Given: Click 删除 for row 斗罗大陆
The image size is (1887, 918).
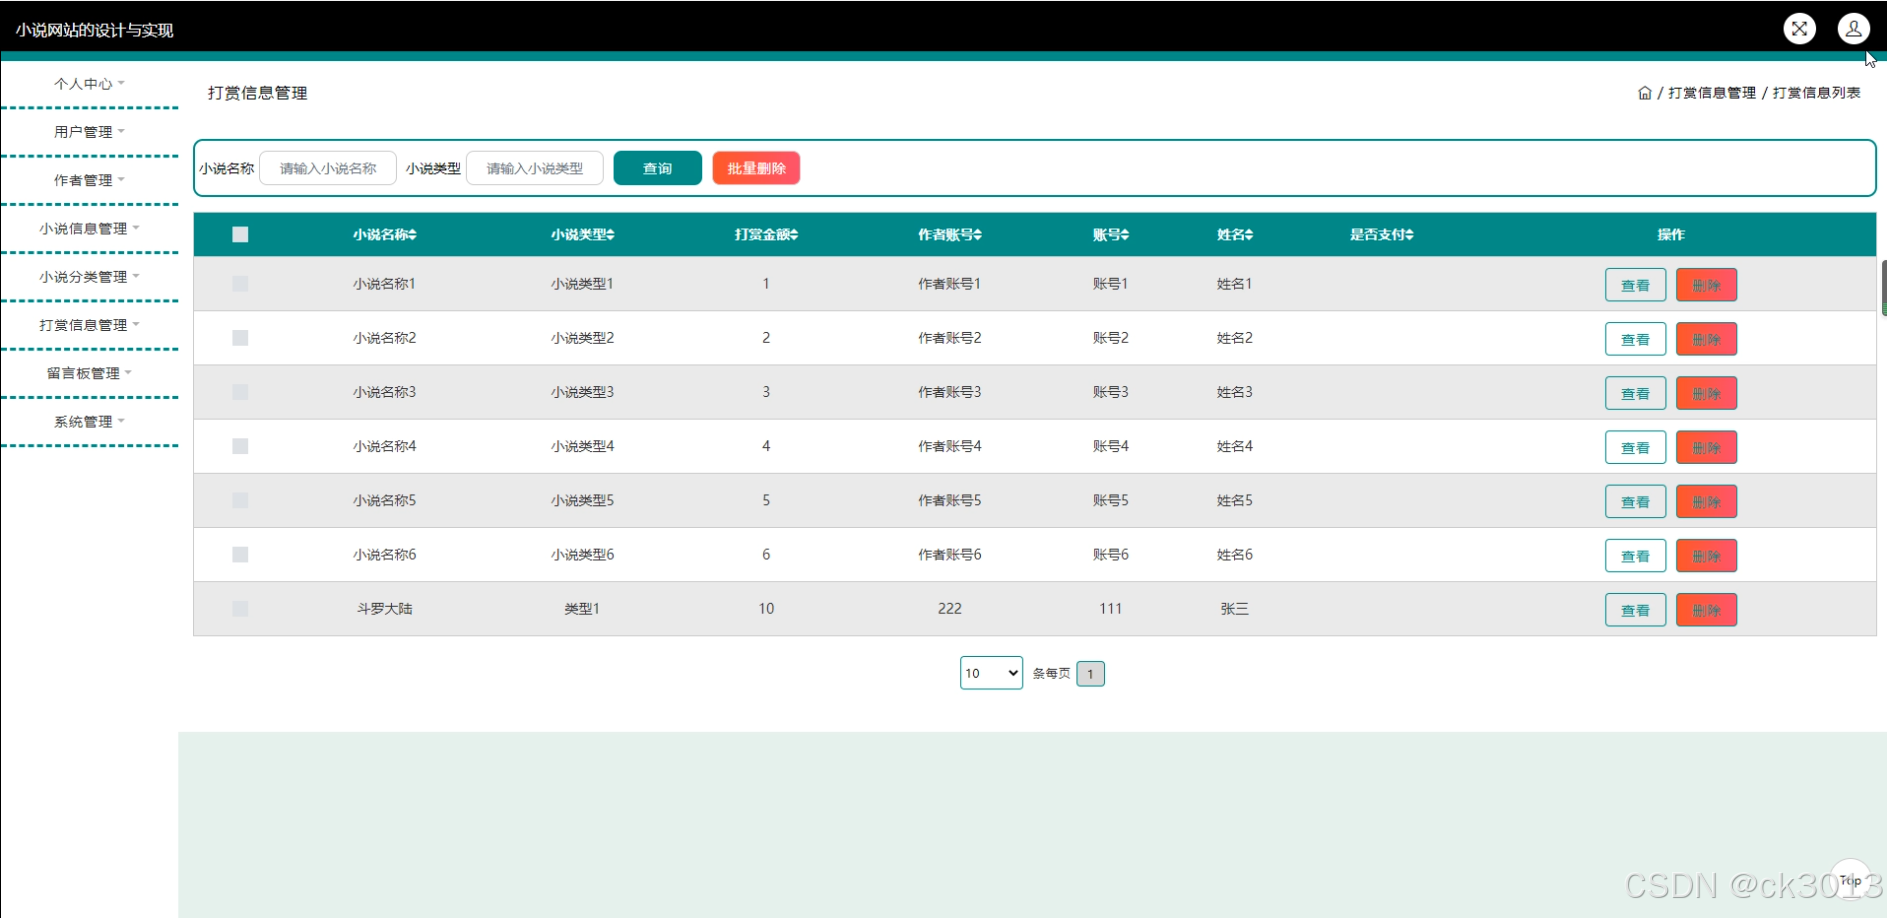Looking at the screenshot, I should pos(1706,609).
